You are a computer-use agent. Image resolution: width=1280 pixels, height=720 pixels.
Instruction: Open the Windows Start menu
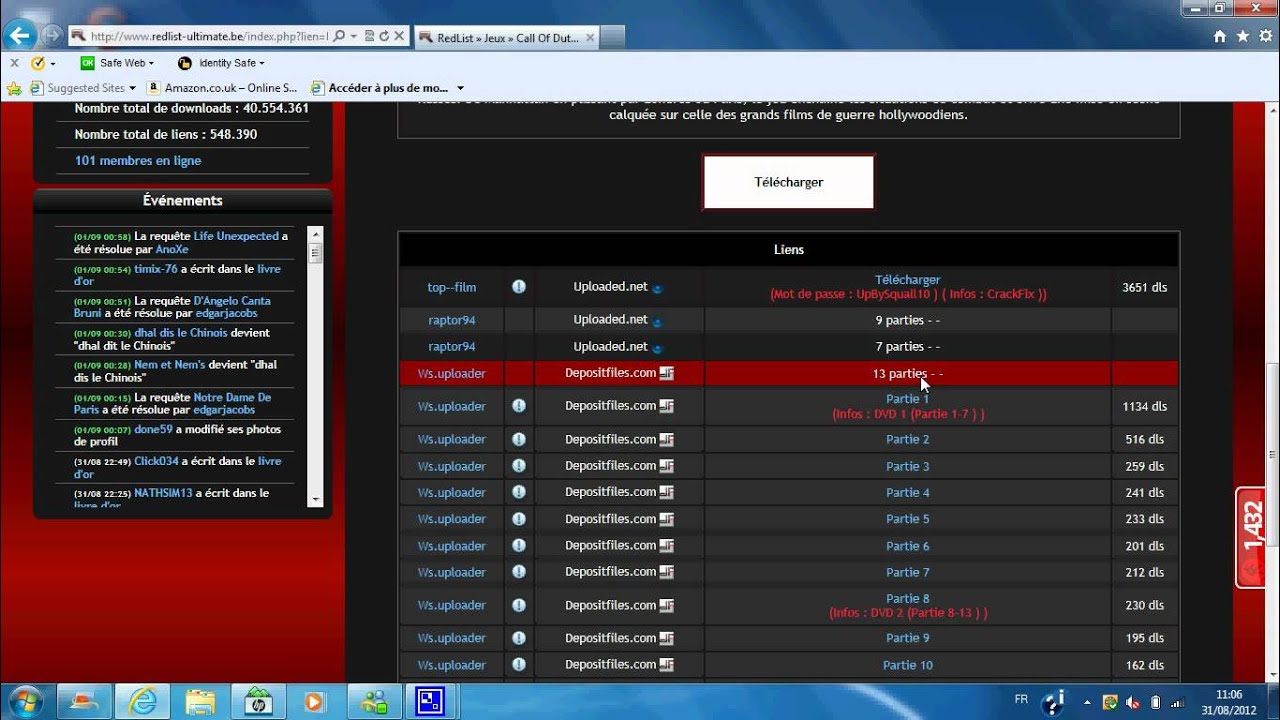tap(25, 701)
